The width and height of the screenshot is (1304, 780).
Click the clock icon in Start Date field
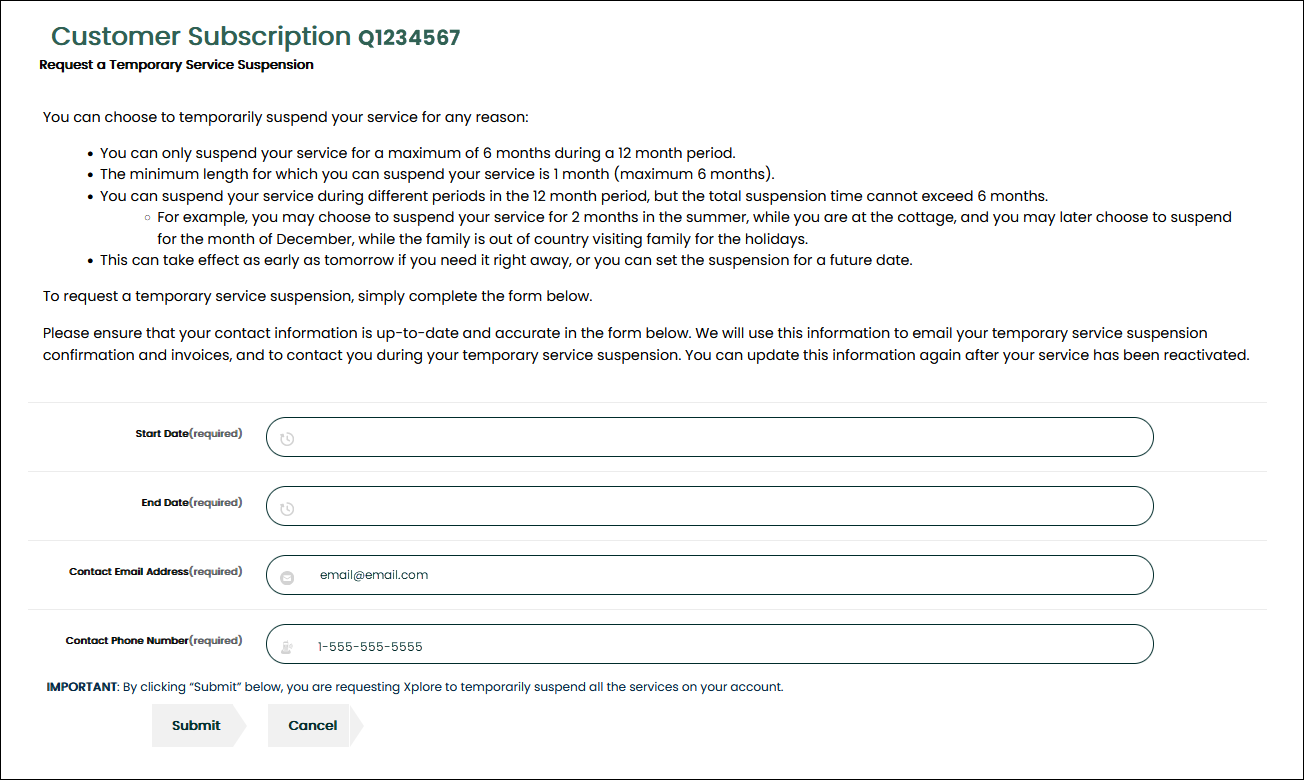[x=287, y=439]
